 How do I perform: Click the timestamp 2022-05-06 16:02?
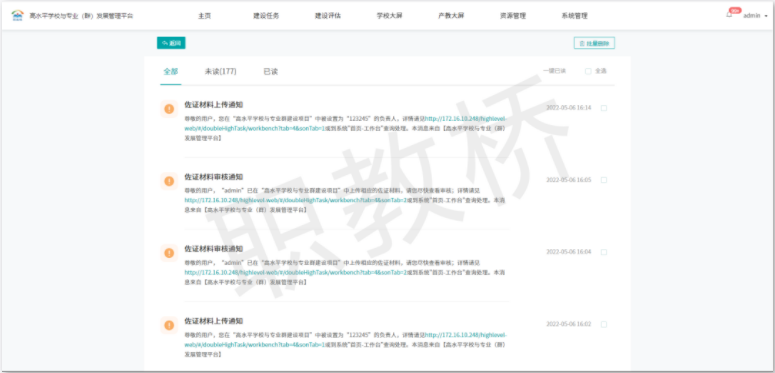[568, 325]
